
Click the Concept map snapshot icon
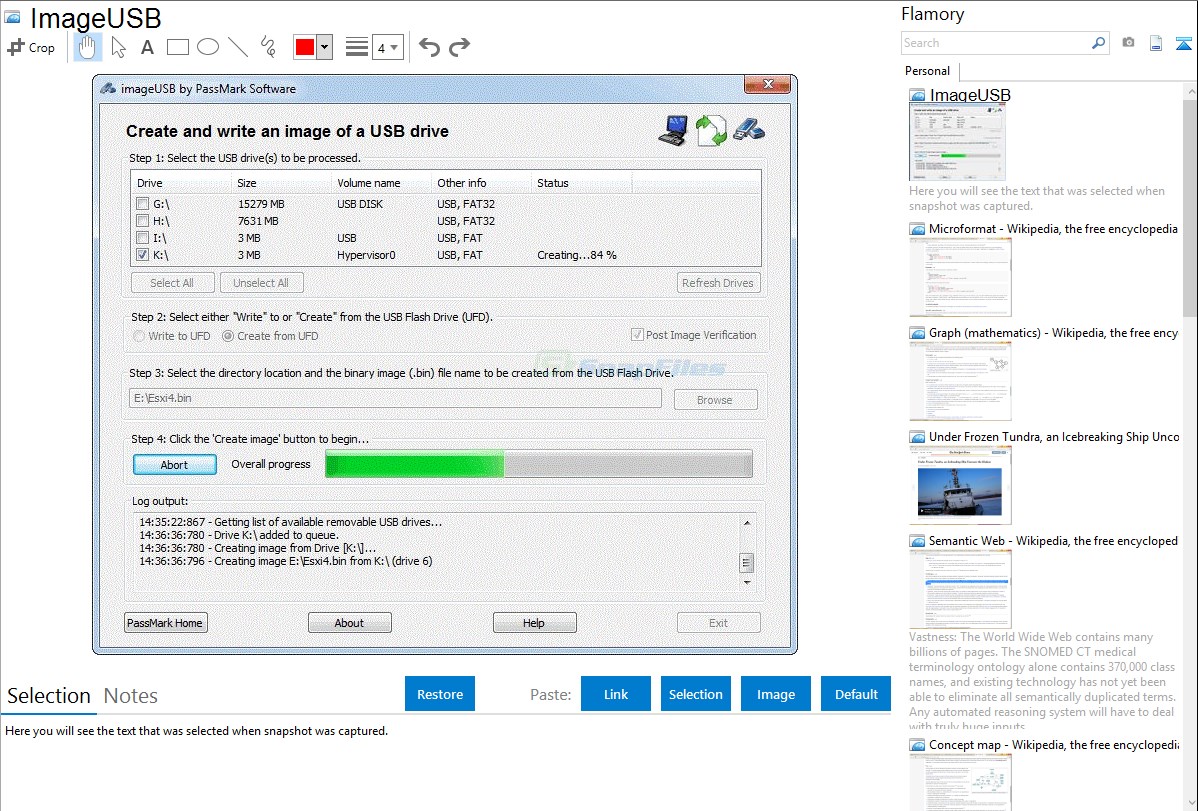pyautogui.click(x=917, y=744)
